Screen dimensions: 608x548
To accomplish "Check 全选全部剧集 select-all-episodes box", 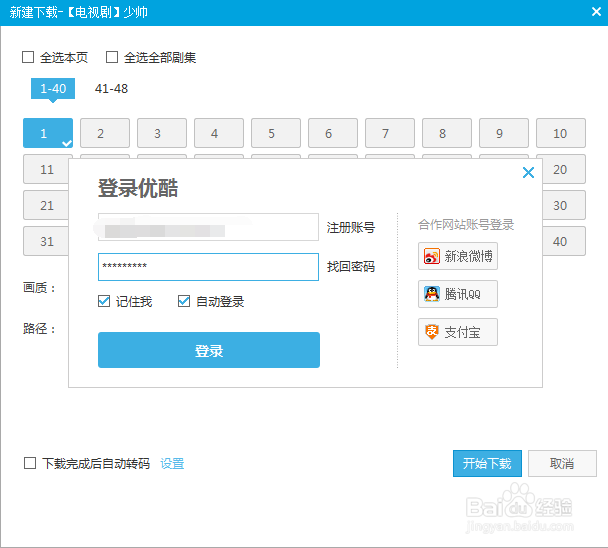I will (x=112, y=57).
